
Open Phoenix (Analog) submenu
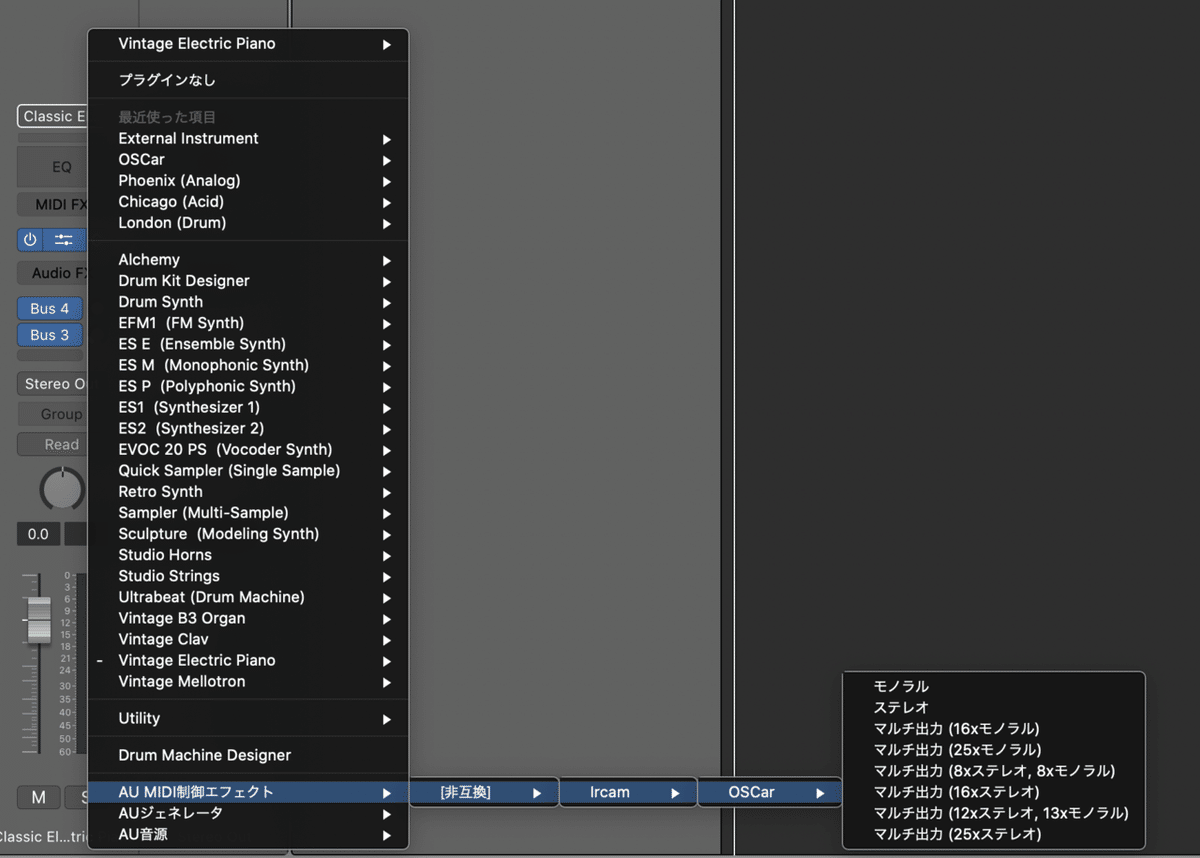tap(248, 181)
